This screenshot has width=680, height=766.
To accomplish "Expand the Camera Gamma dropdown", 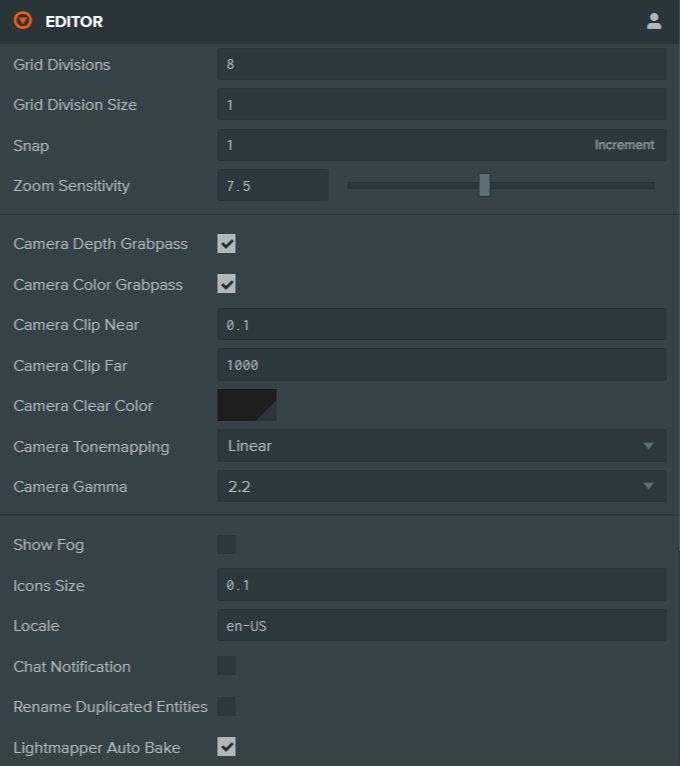I will pyautogui.click(x=441, y=487).
